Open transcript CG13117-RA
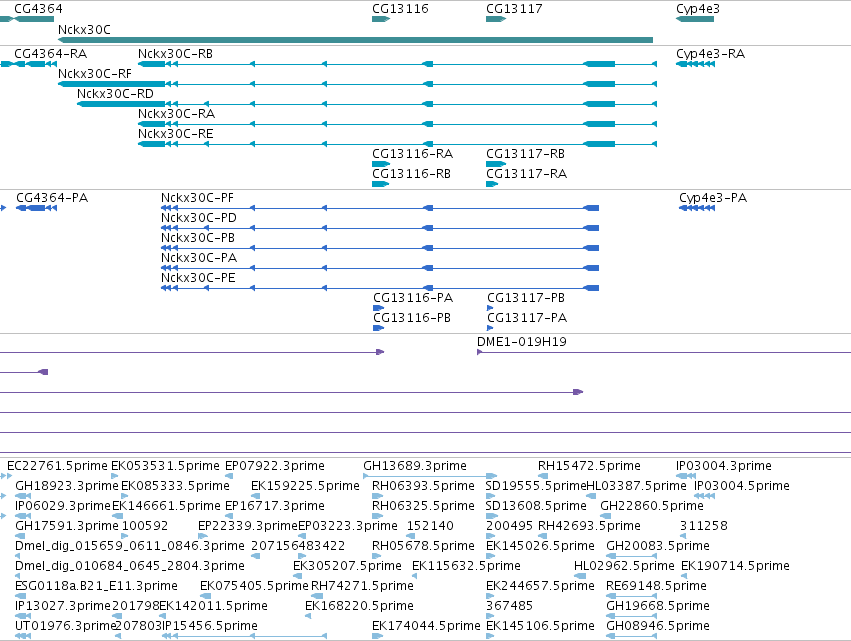851x641 pixels. coord(526,174)
